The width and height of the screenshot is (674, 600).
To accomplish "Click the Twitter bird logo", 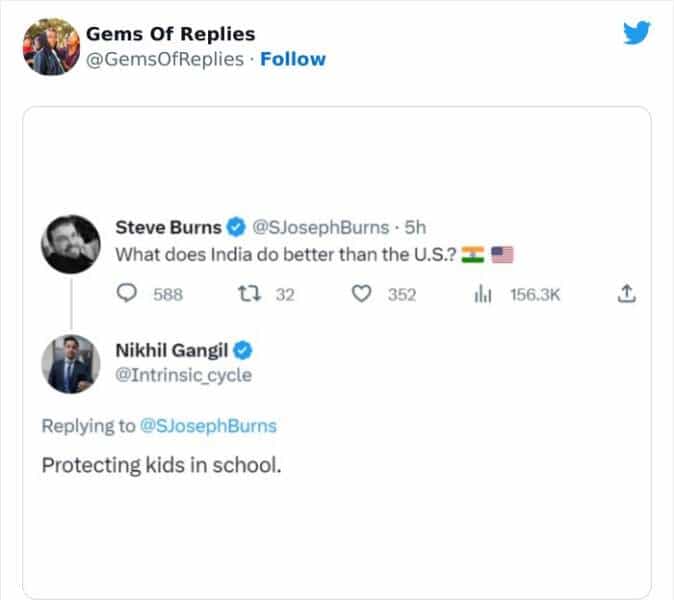I will pyautogui.click(x=637, y=34).
